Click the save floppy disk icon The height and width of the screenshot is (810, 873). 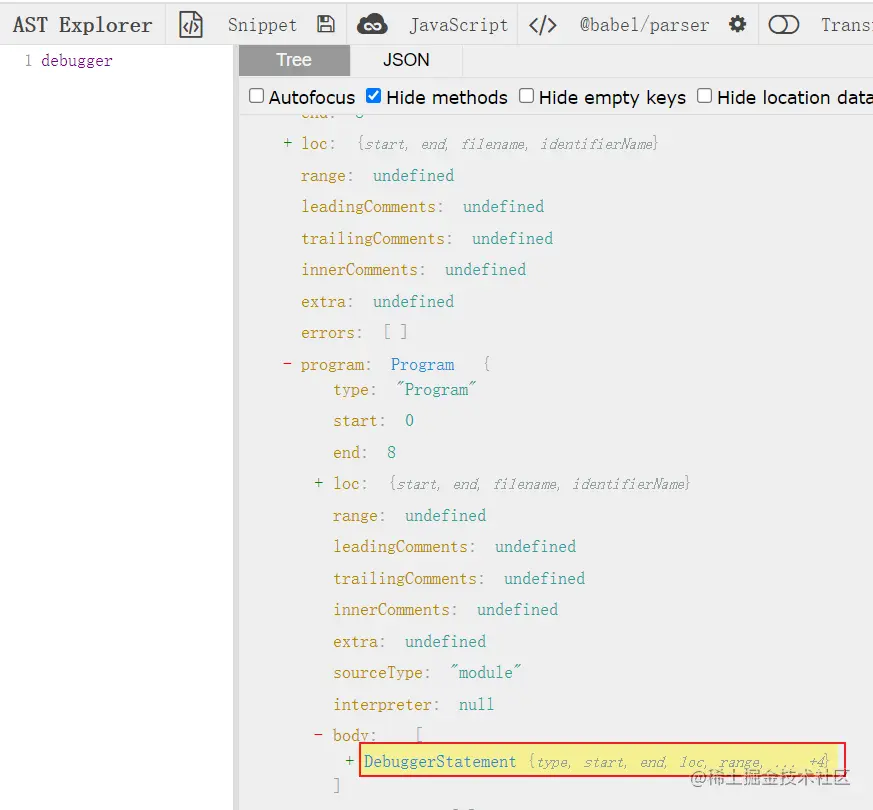point(326,24)
